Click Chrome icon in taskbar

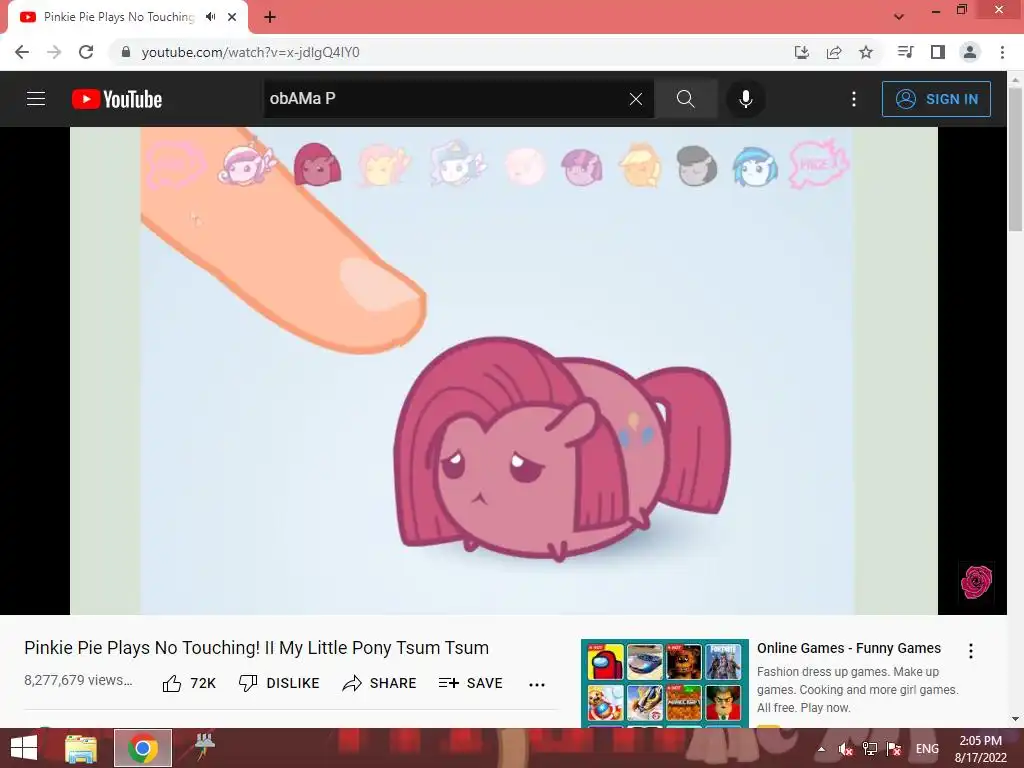click(143, 748)
